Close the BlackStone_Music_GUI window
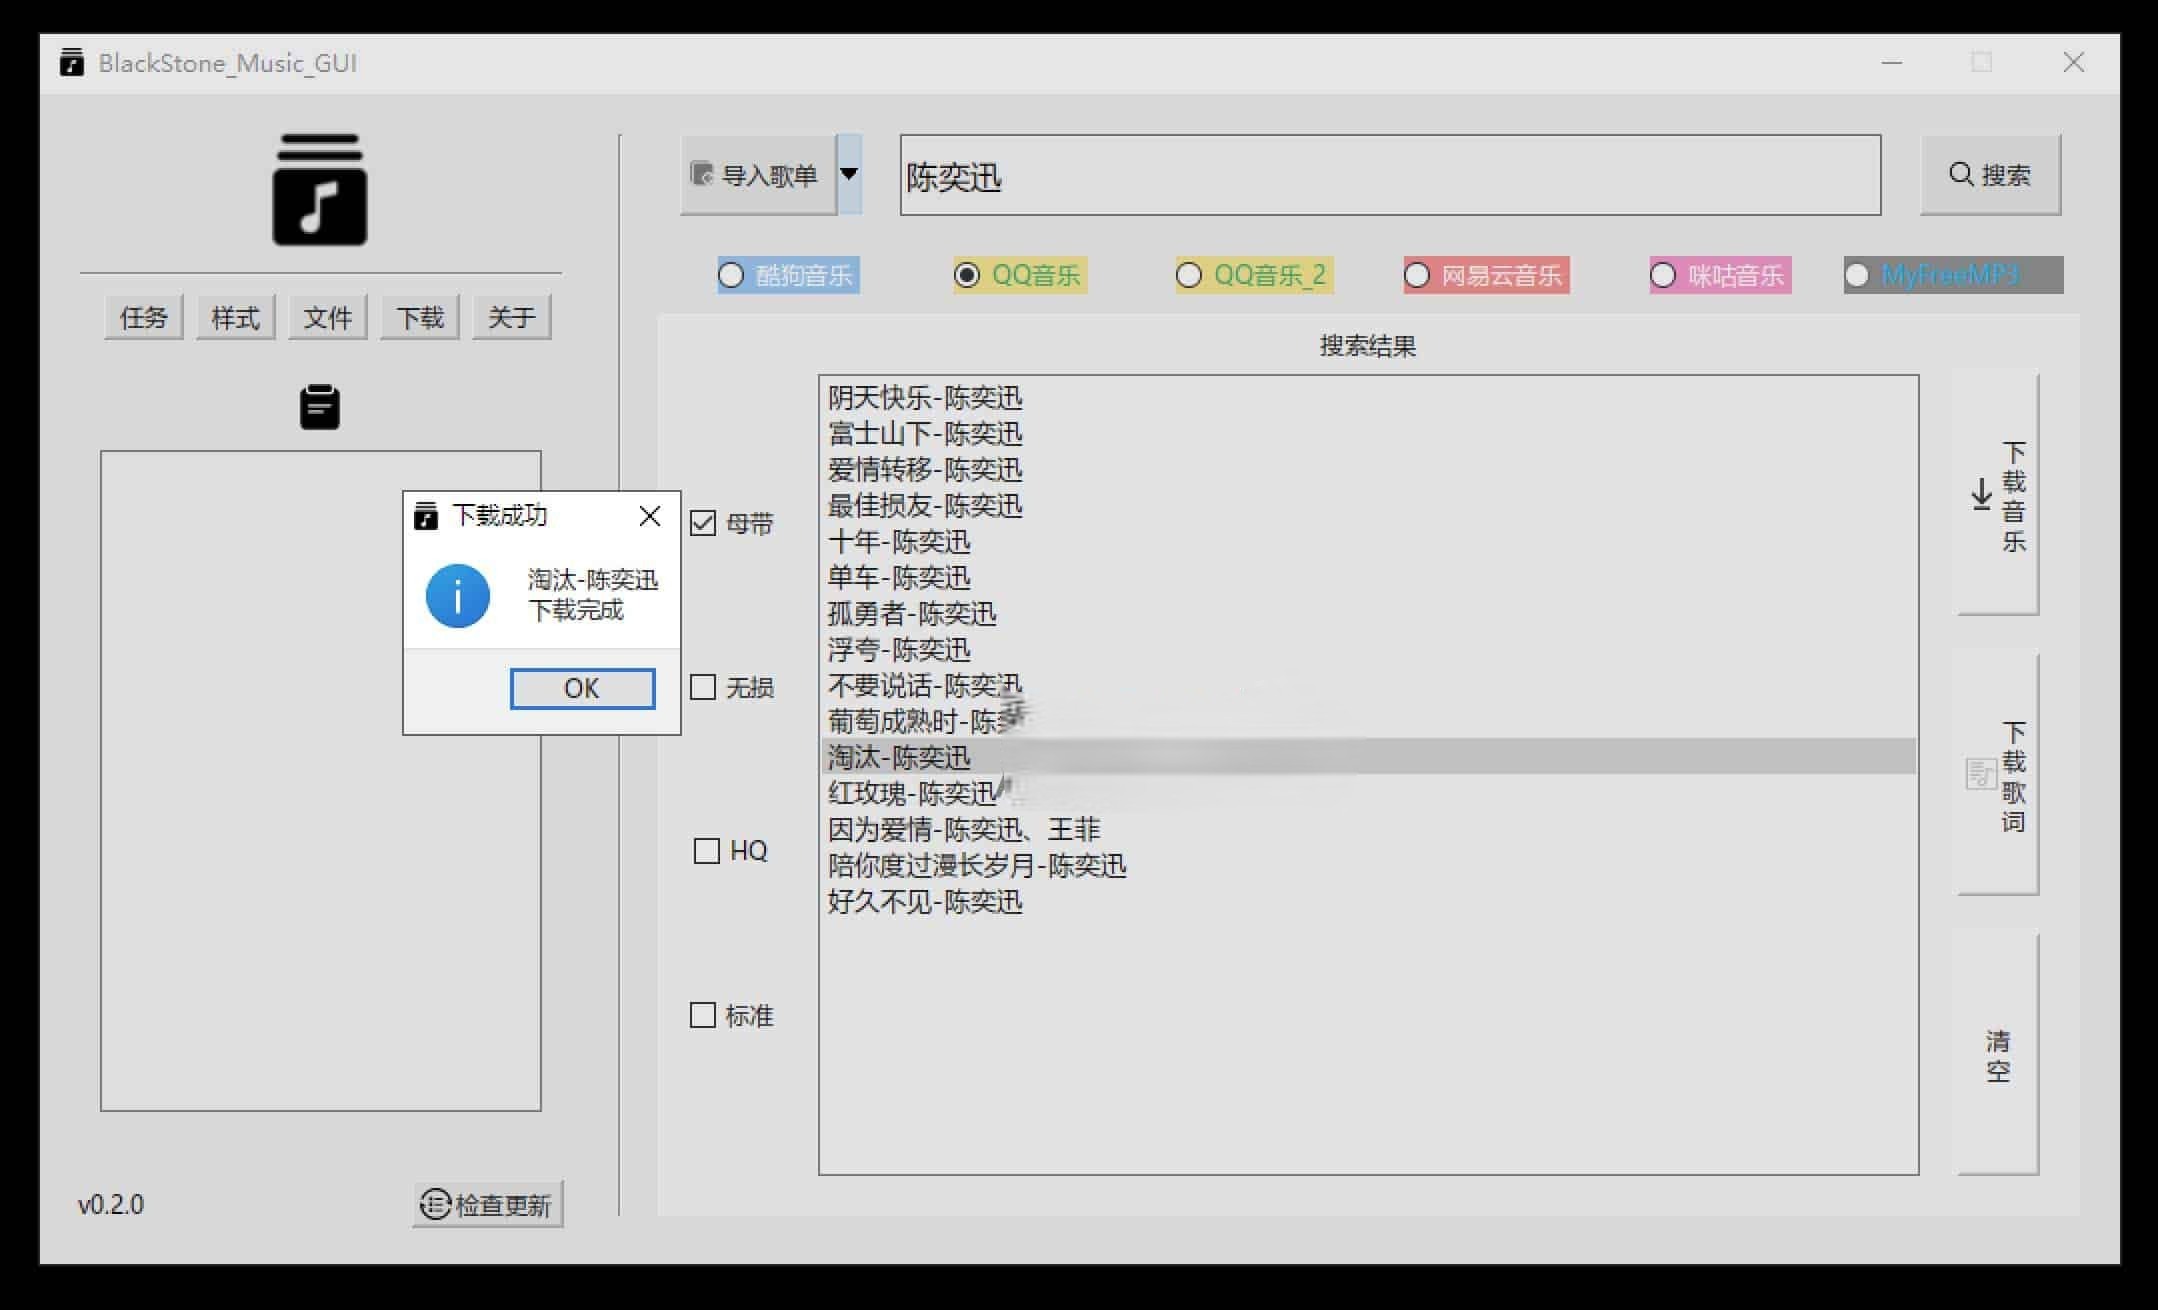 [2073, 63]
